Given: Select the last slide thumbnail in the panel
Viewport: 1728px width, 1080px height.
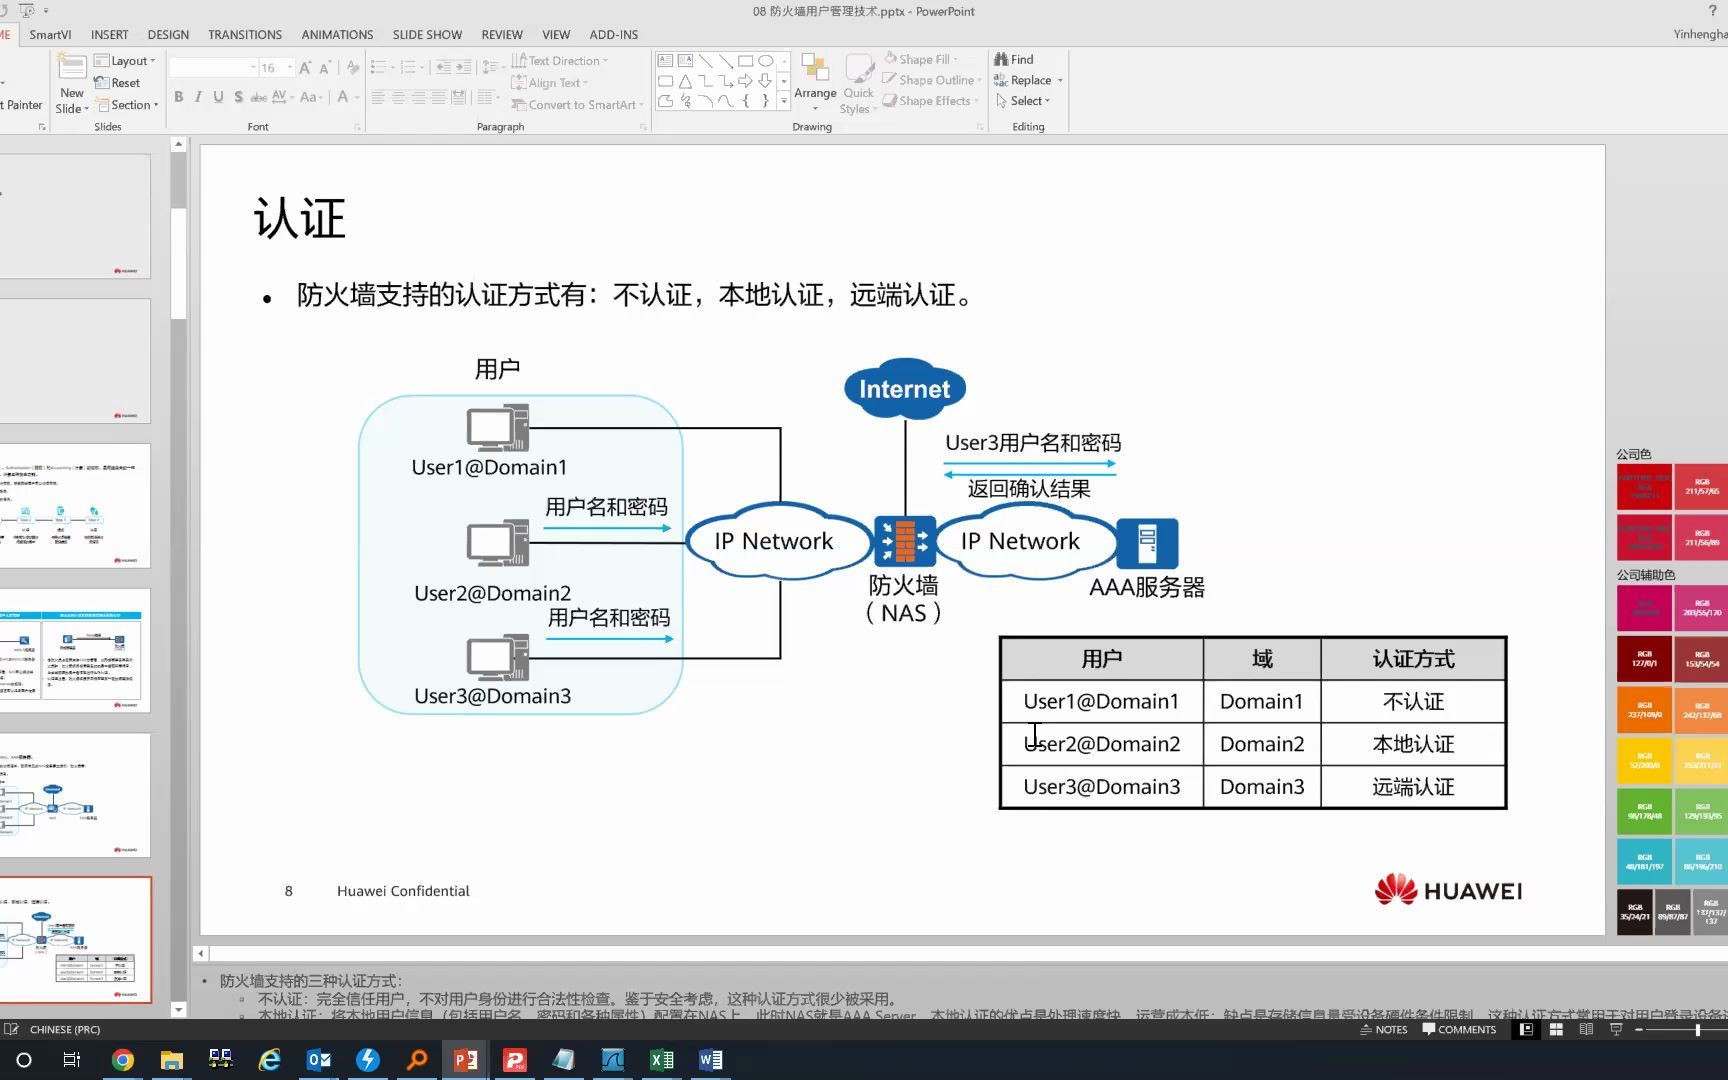Looking at the screenshot, I should (x=76, y=940).
